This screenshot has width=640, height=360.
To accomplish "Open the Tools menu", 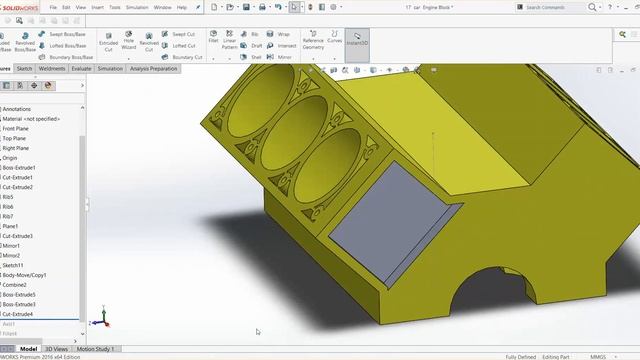I will [115, 7].
